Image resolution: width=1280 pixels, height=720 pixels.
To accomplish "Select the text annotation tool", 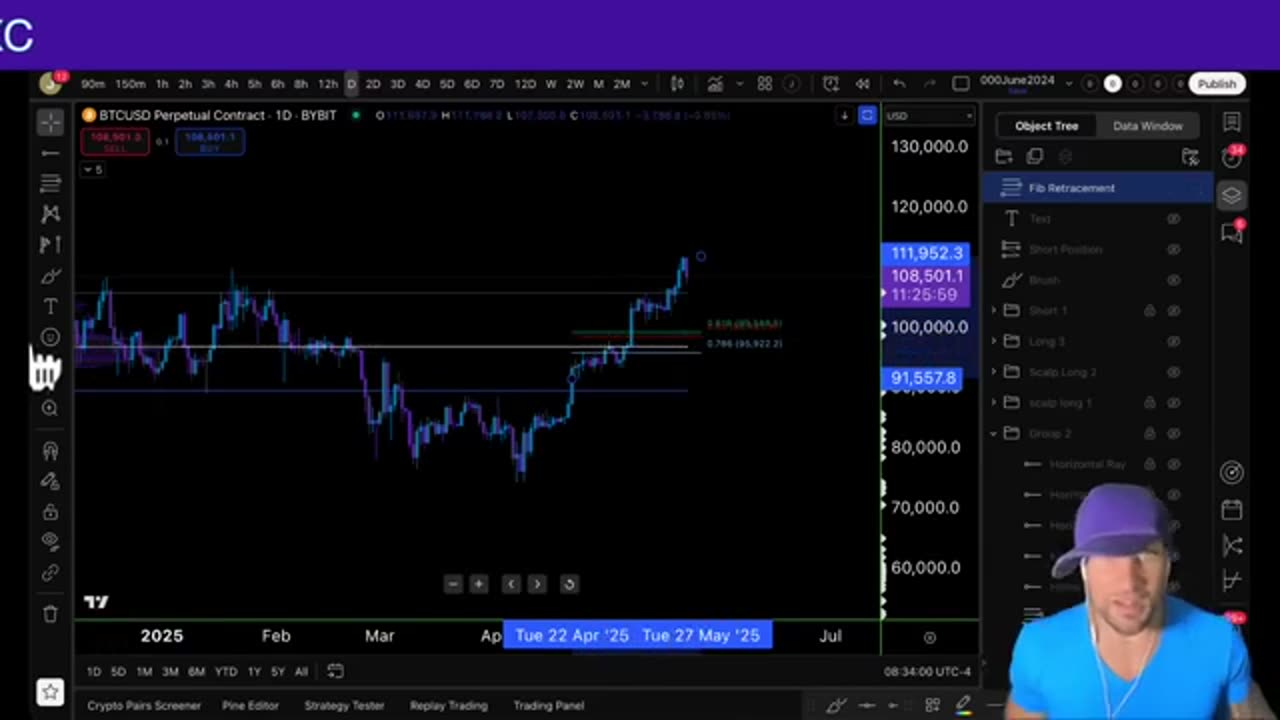I will 50,307.
